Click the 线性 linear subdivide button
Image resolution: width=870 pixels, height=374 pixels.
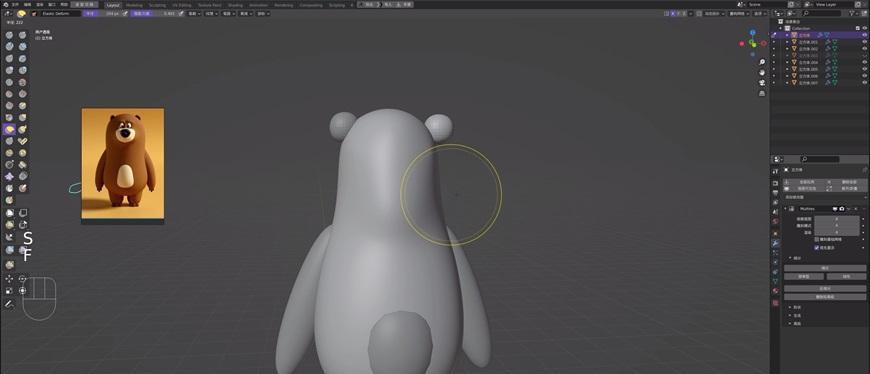click(x=846, y=276)
